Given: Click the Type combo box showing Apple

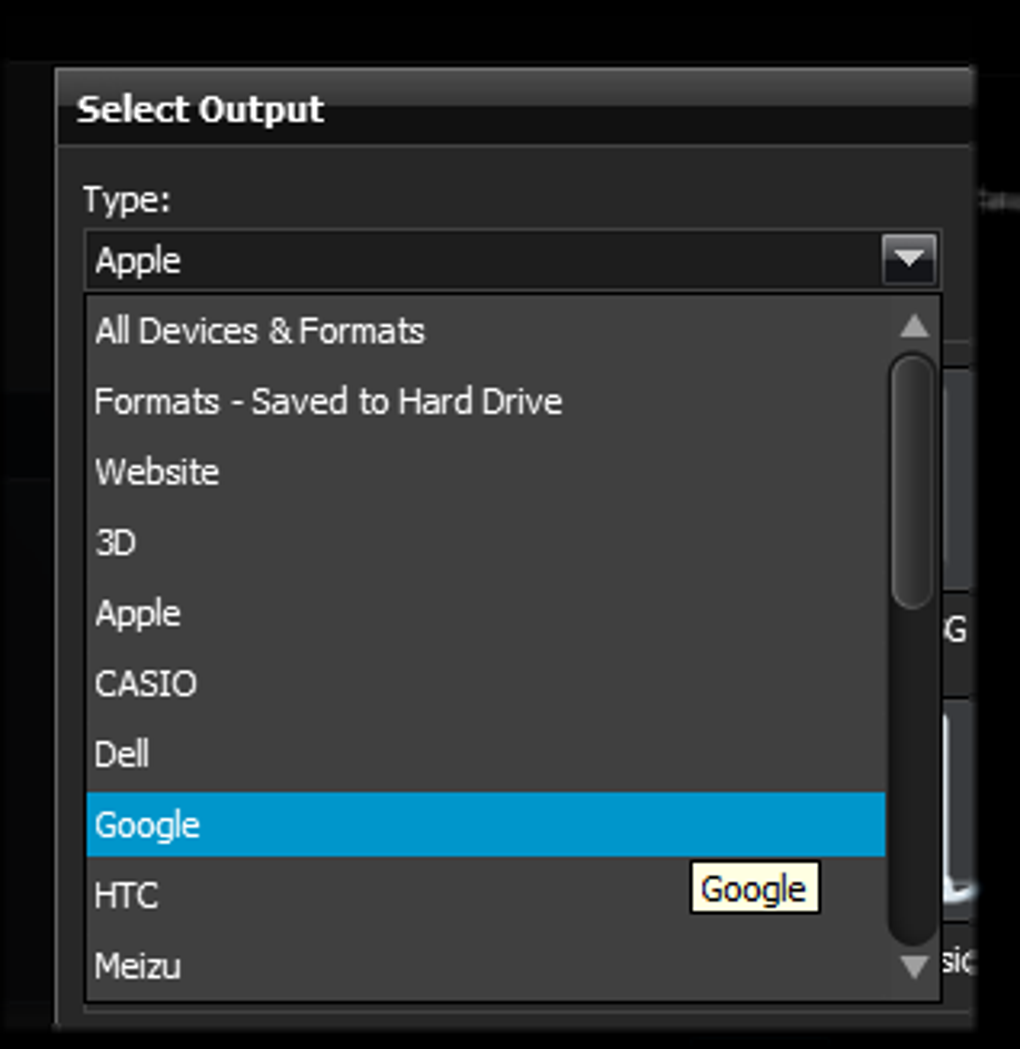Looking at the screenshot, I should pyautogui.click(x=513, y=260).
